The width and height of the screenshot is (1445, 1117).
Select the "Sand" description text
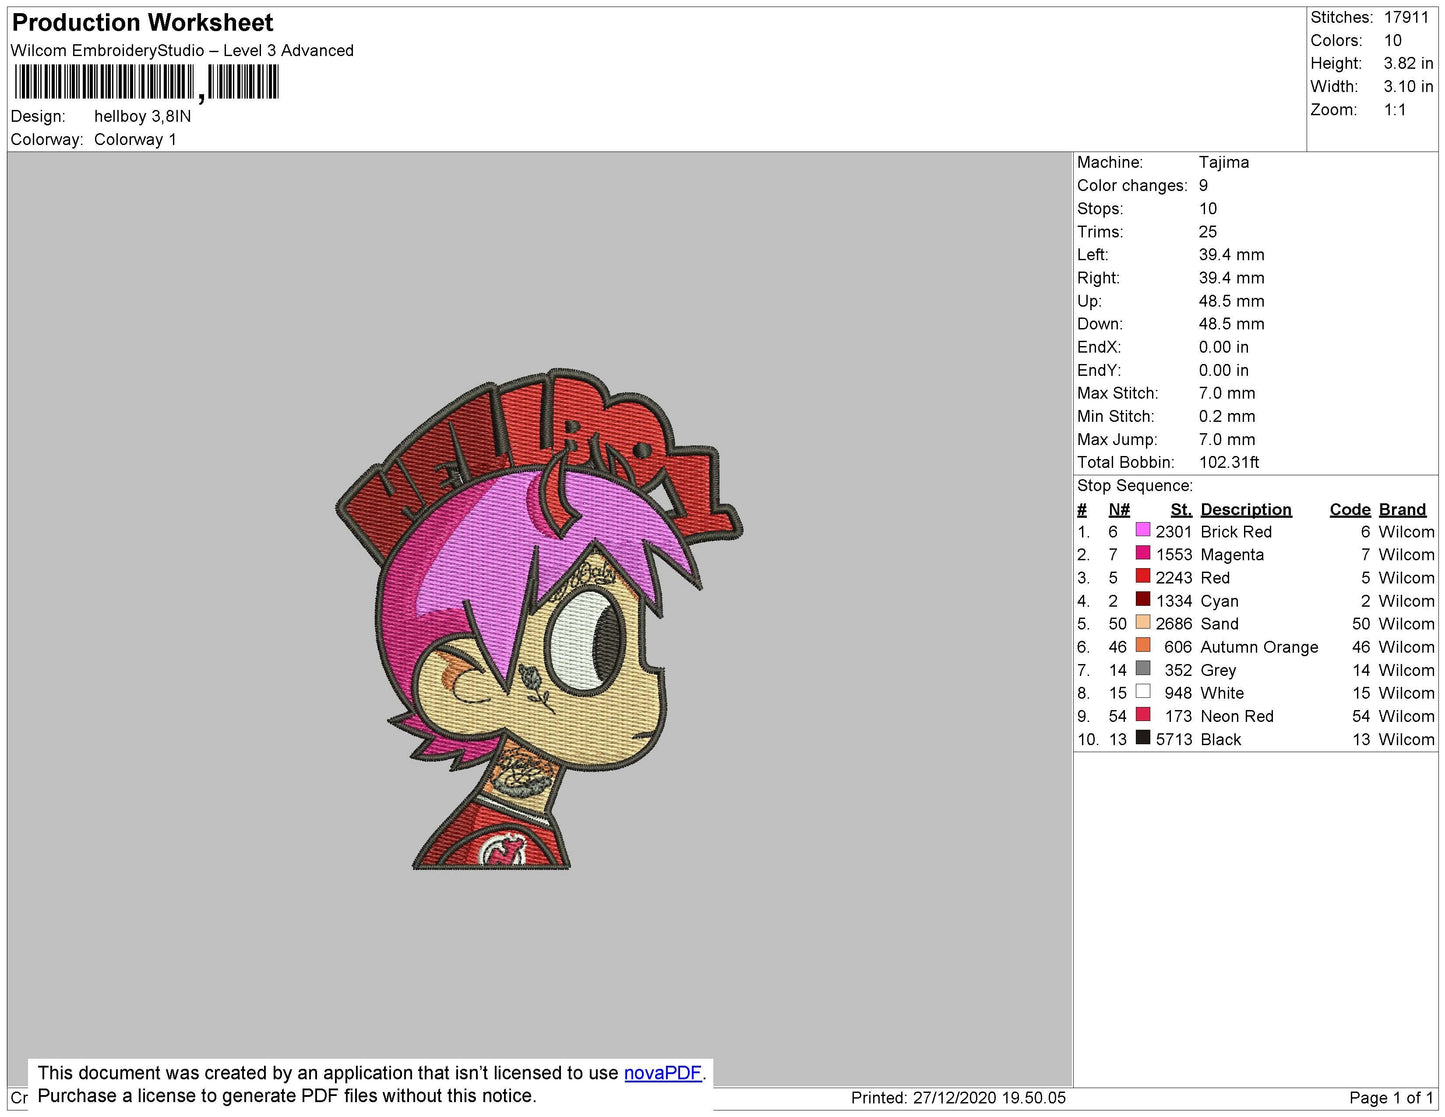point(1220,624)
